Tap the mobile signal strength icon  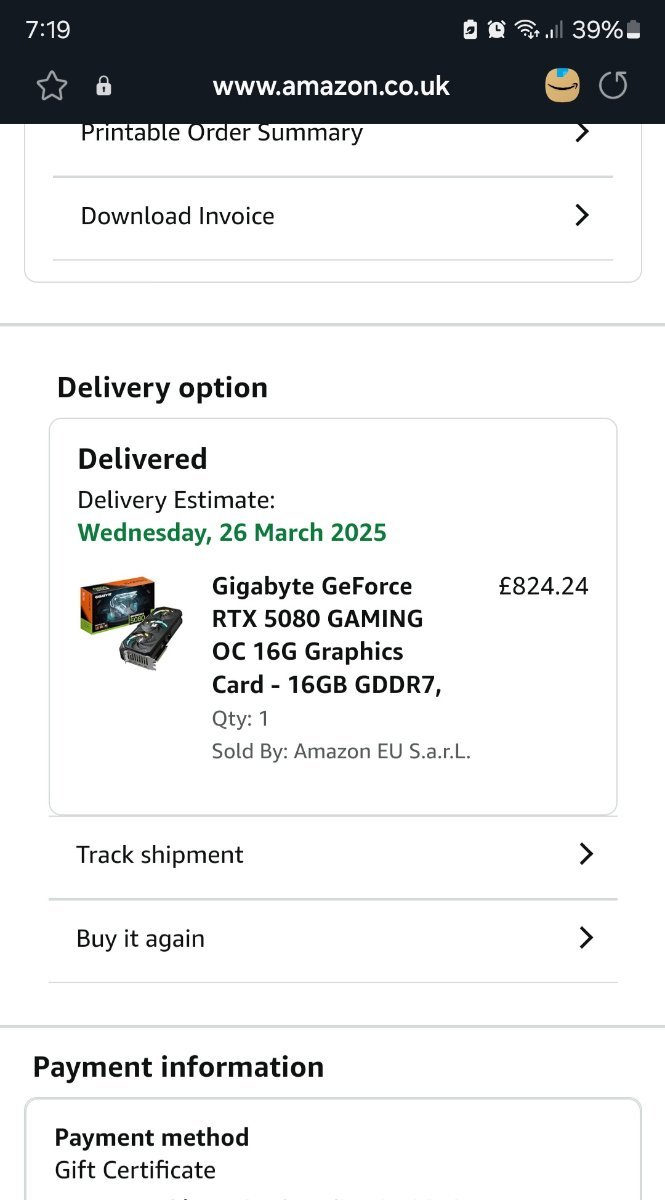pyautogui.click(x=554, y=30)
